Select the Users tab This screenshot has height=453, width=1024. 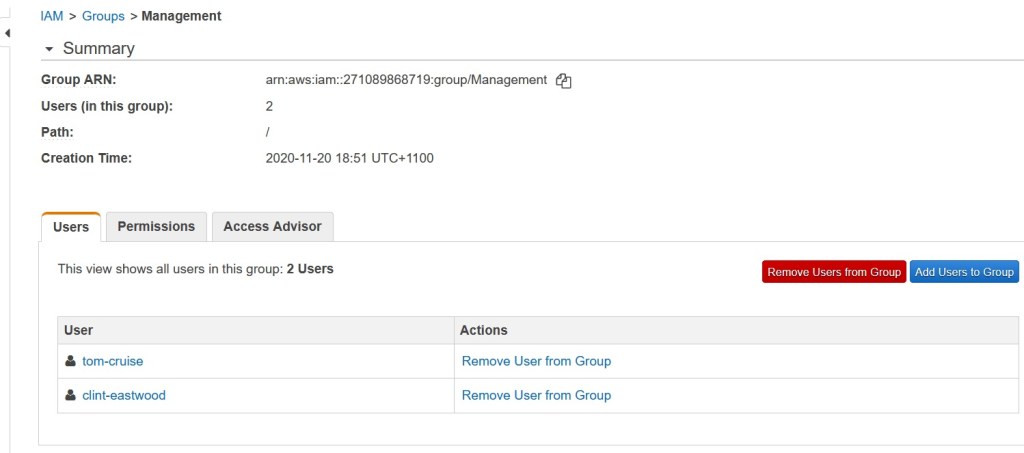[71, 227]
